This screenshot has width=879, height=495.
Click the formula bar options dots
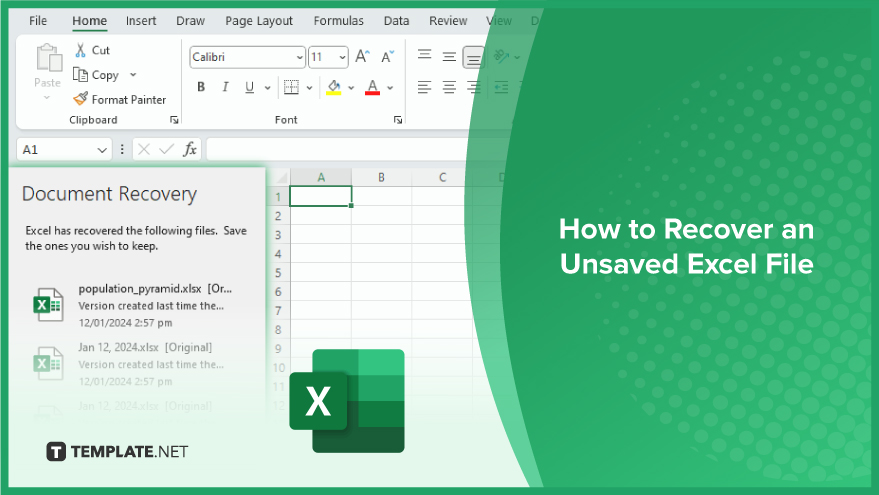coord(122,149)
